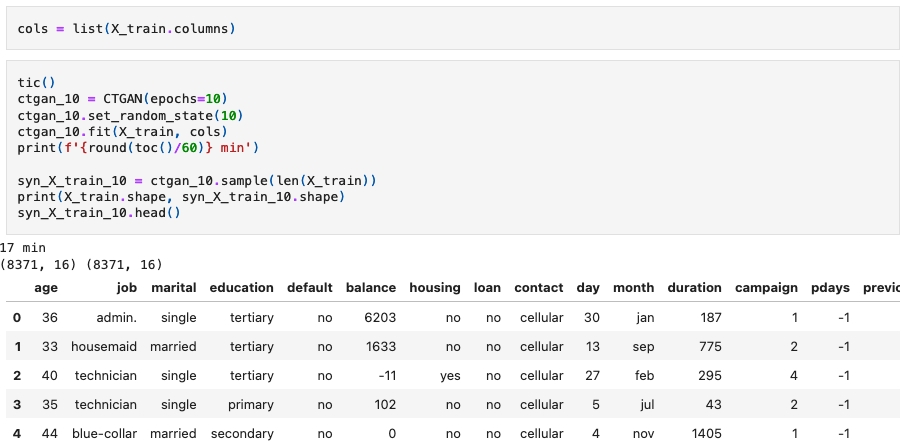The width and height of the screenshot is (903, 444).
Task: Click the balance value 6203
Action: [x=381, y=318]
